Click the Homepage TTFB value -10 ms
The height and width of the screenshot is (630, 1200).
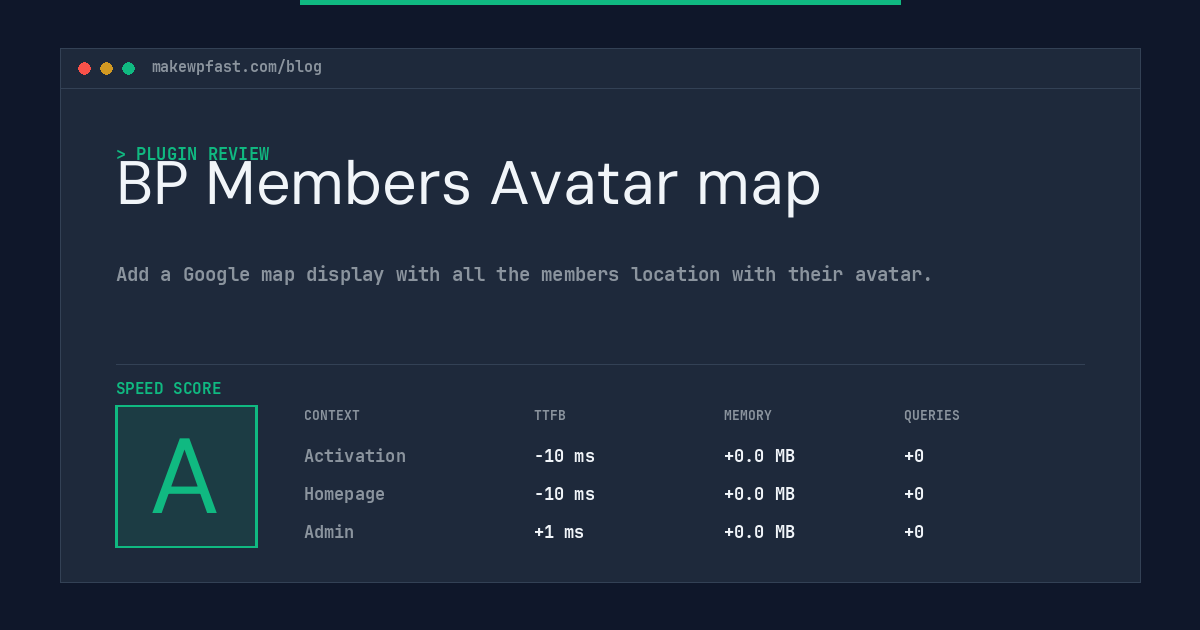[x=564, y=494]
